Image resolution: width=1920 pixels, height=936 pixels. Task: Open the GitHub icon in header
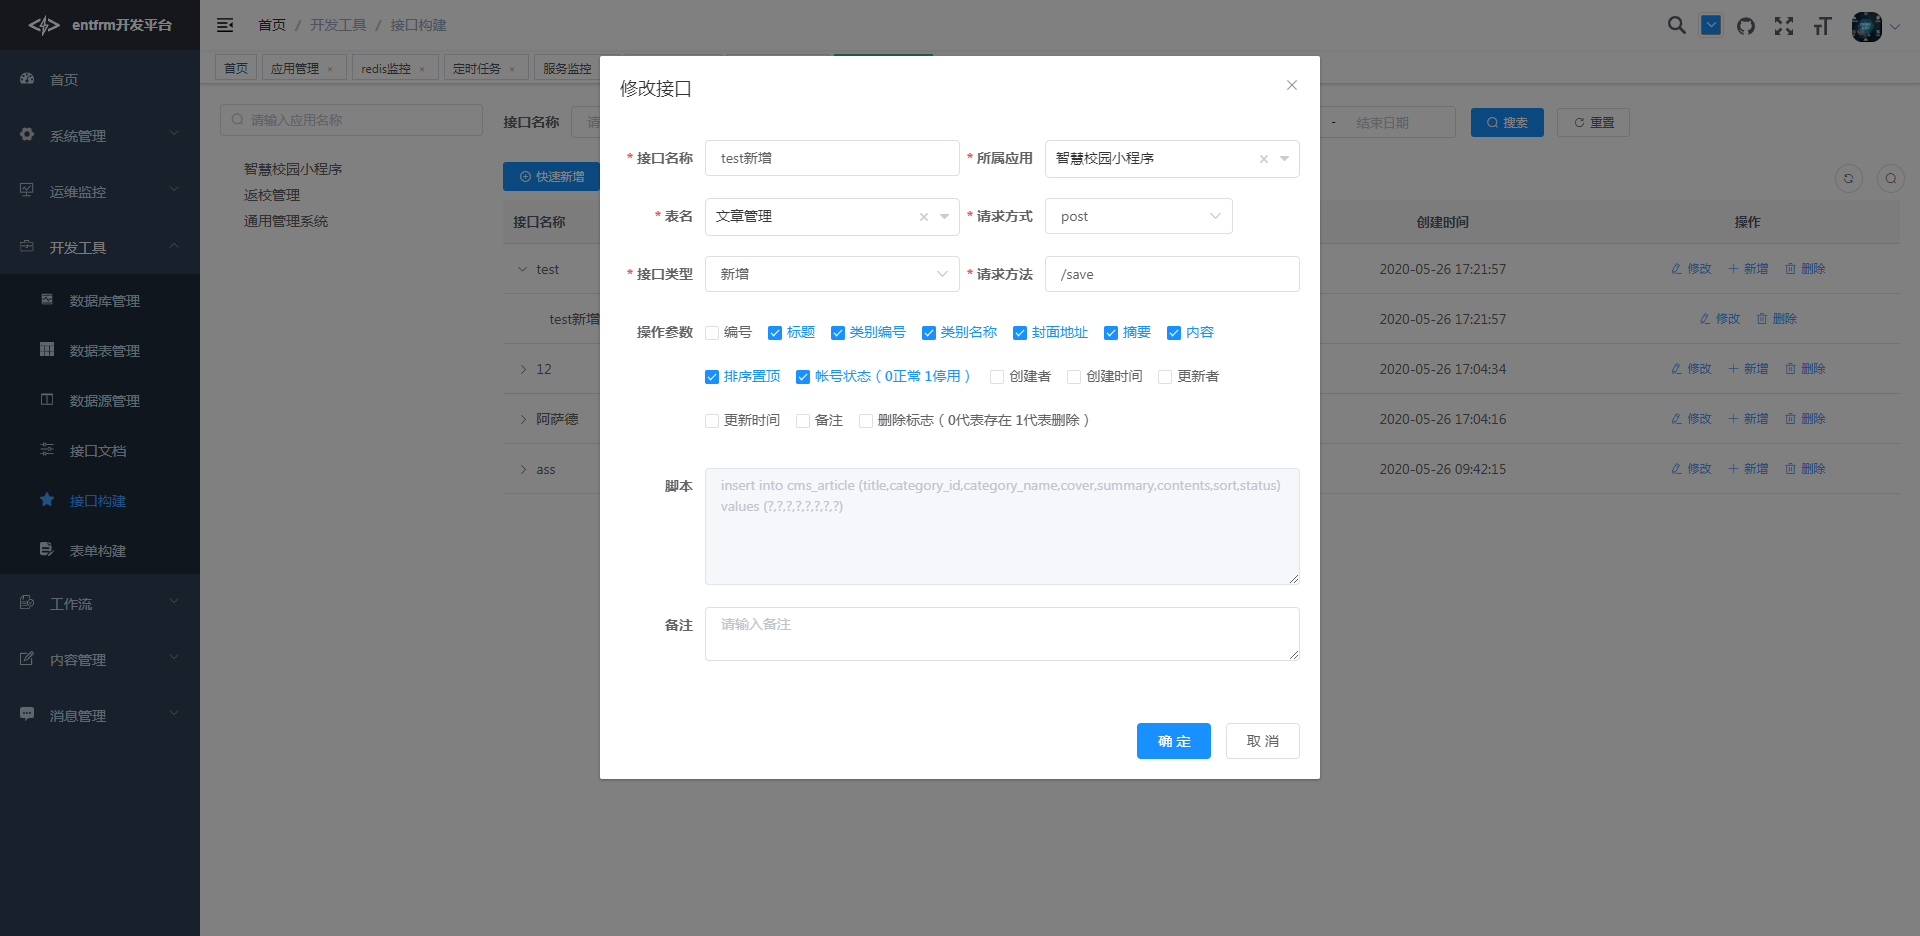coord(1746,26)
